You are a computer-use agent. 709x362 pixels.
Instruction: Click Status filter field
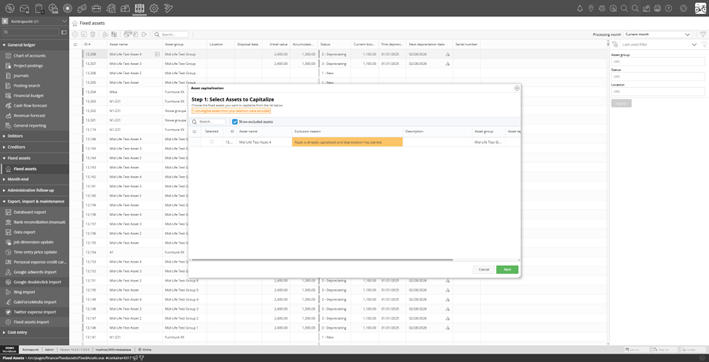[658, 76]
